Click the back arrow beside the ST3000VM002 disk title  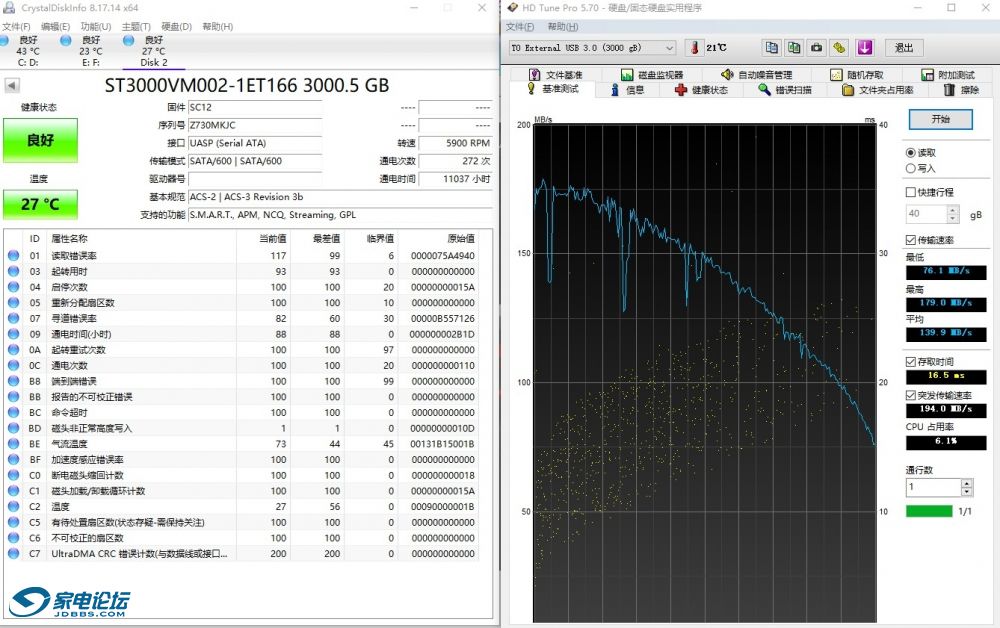tap(12, 85)
